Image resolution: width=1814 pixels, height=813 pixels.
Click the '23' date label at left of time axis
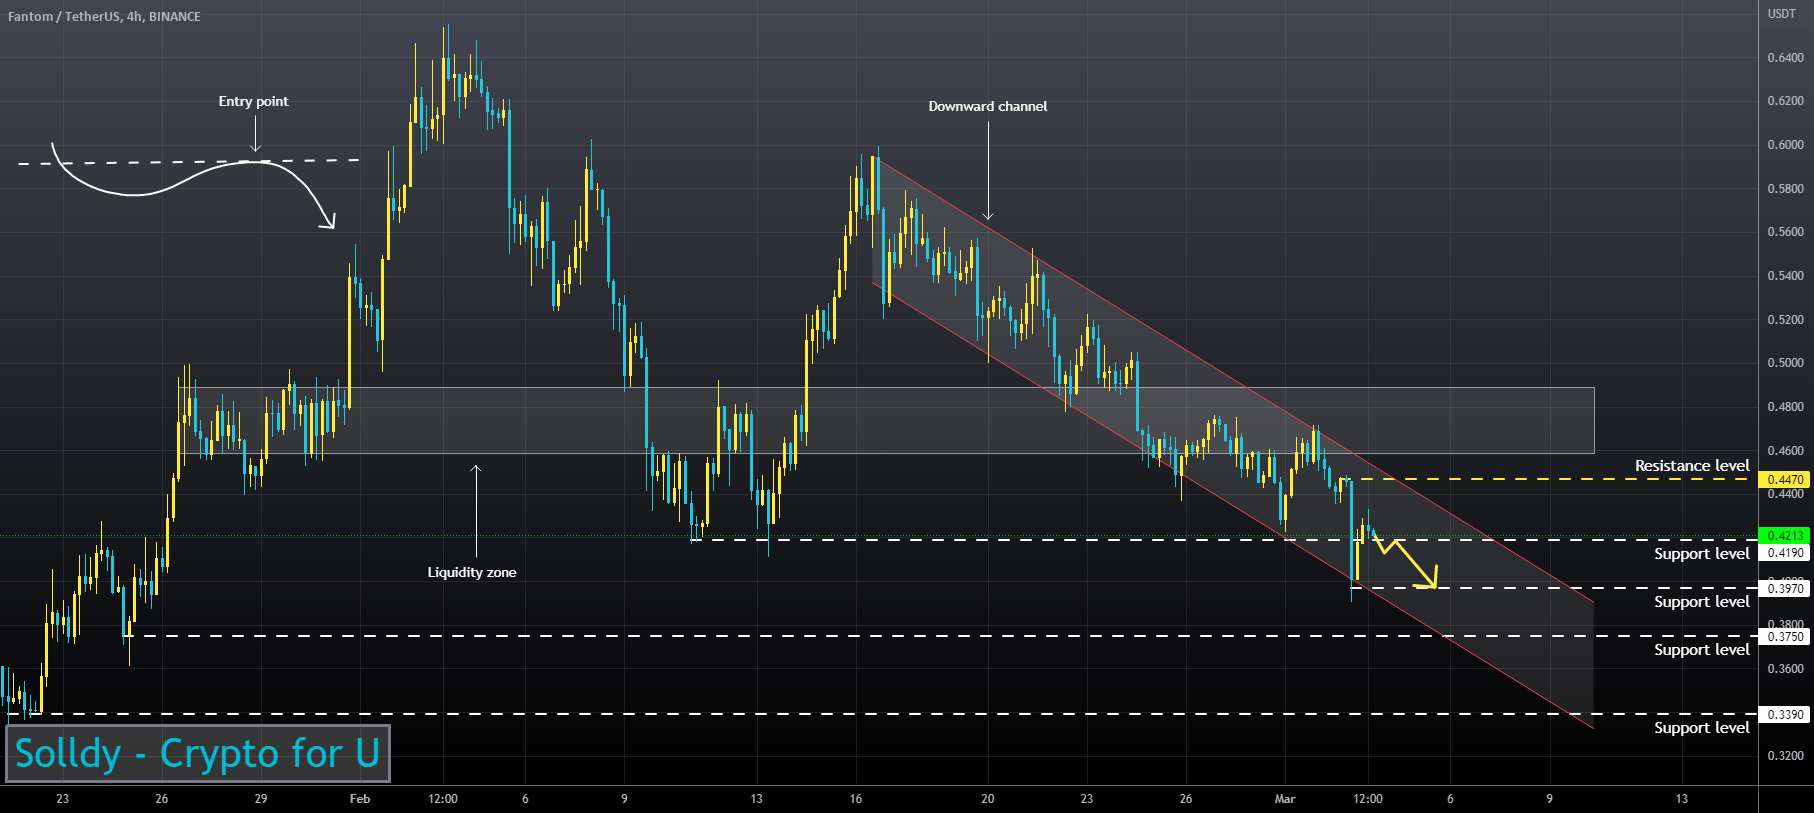tap(63, 798)
